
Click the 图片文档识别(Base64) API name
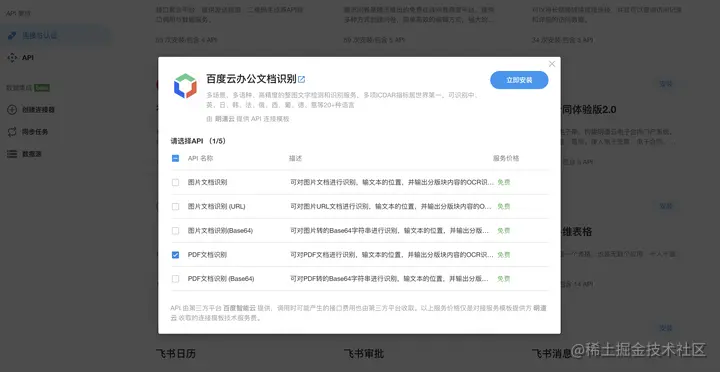pos(220,231)
